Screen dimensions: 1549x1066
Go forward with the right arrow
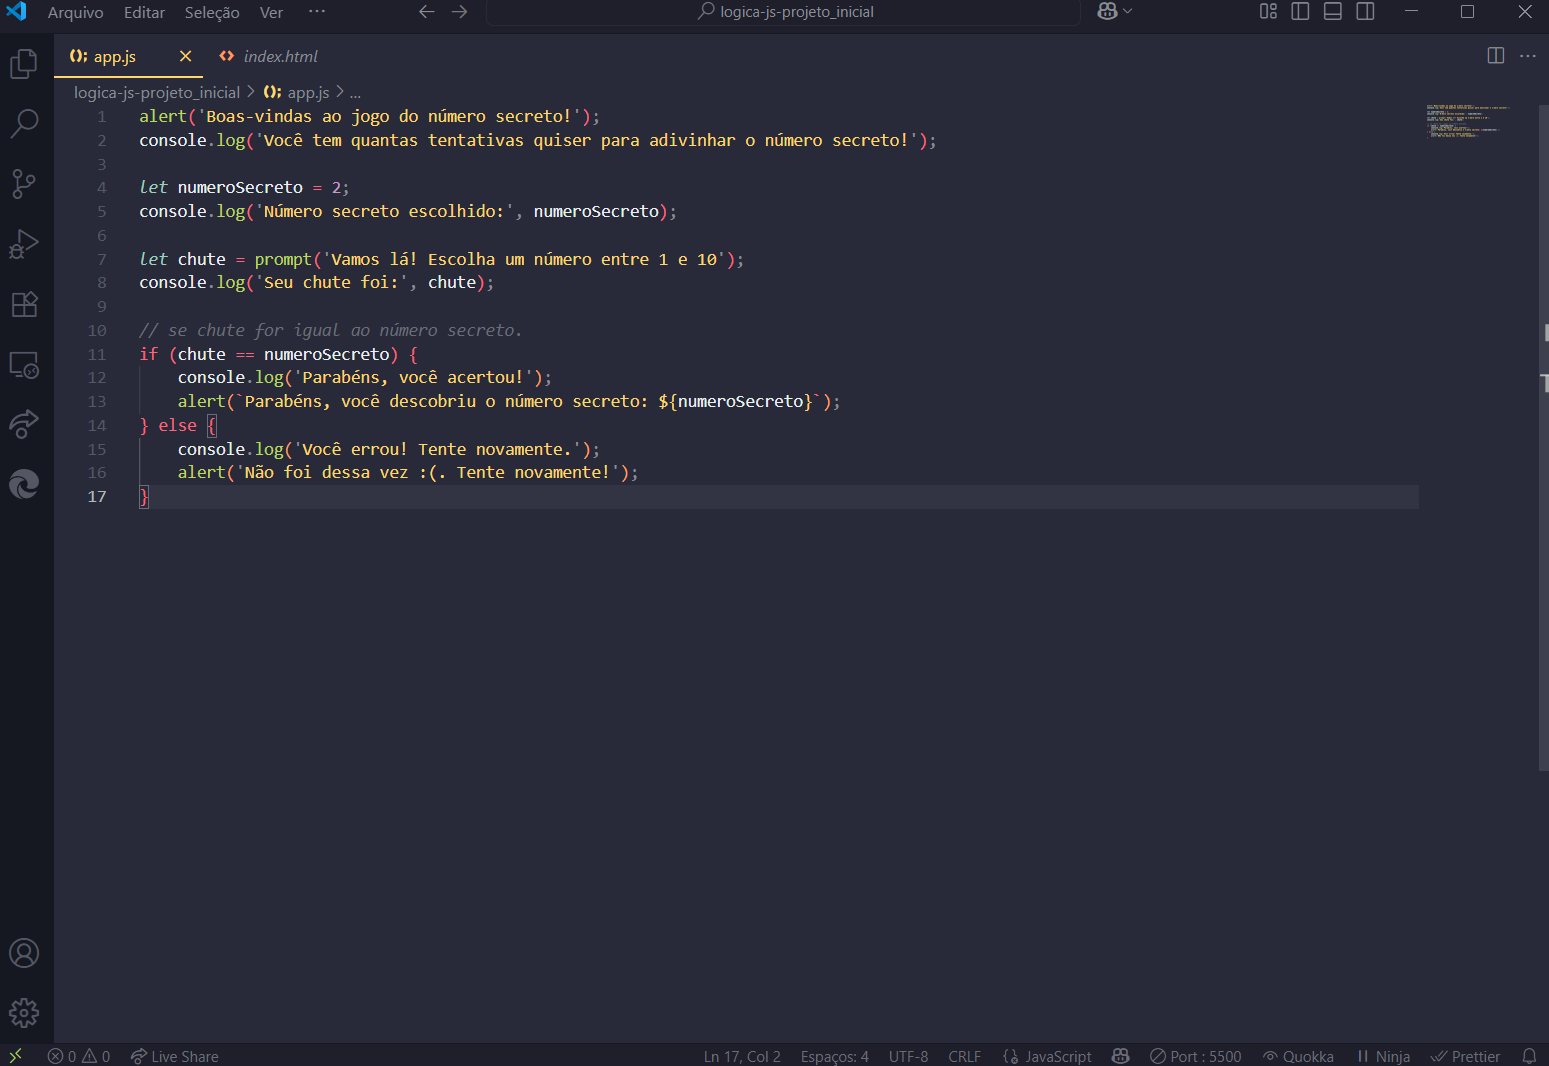[x=460, y=12]
